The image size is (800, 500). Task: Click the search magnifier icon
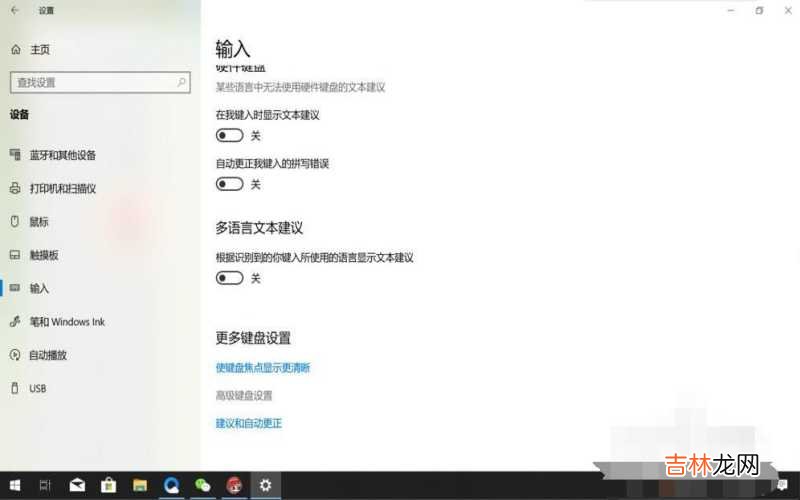coord(182,82)
